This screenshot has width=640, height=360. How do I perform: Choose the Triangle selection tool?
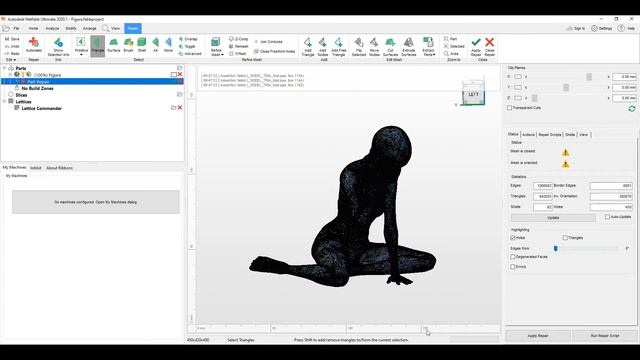[98, 45]
